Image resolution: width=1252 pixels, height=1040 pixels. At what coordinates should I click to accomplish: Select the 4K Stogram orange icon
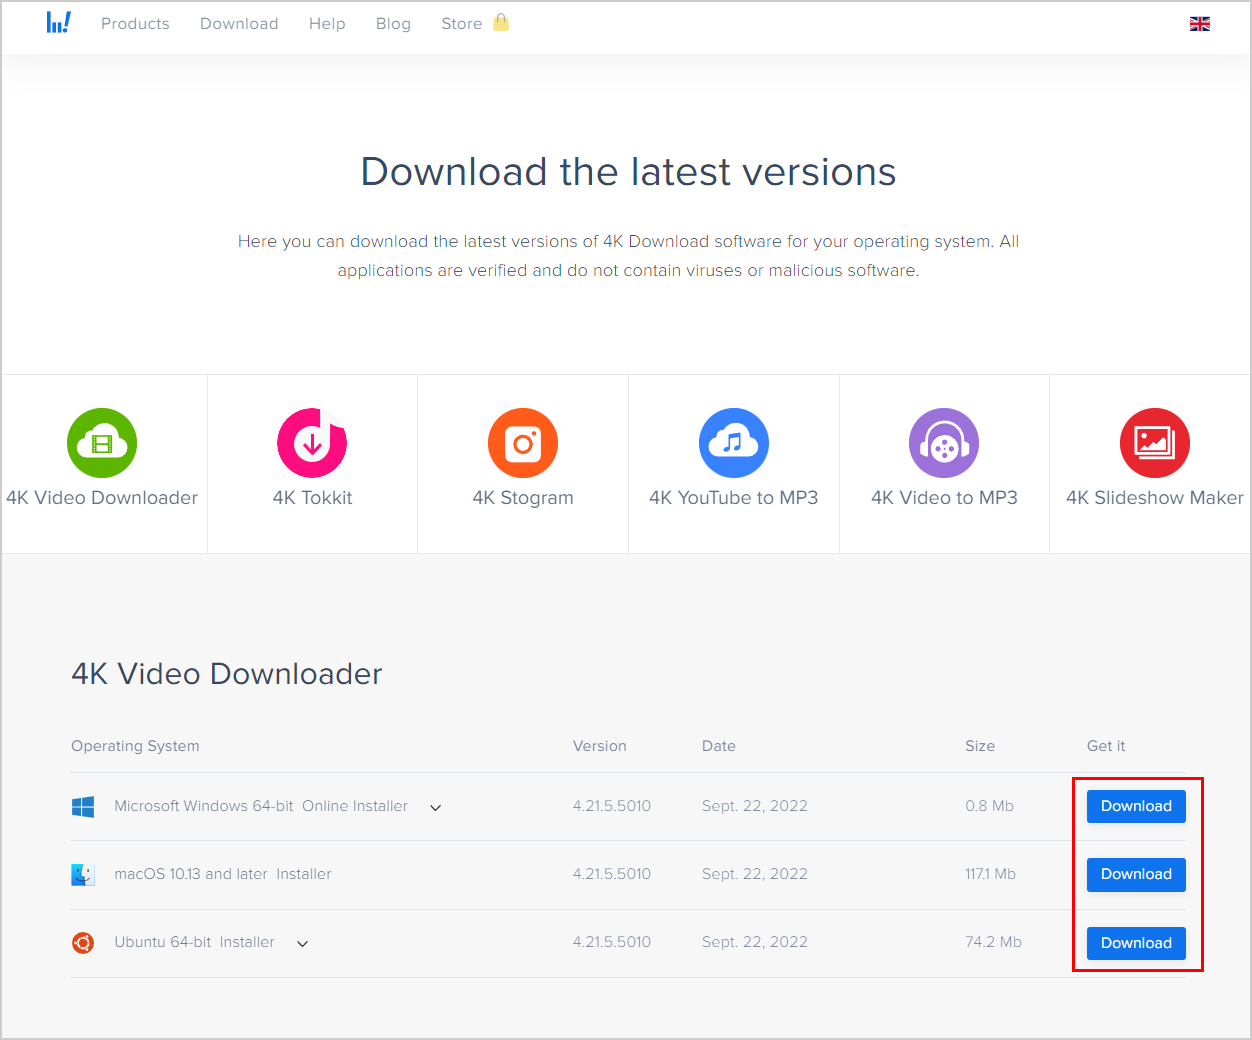(x=523, y=443)
